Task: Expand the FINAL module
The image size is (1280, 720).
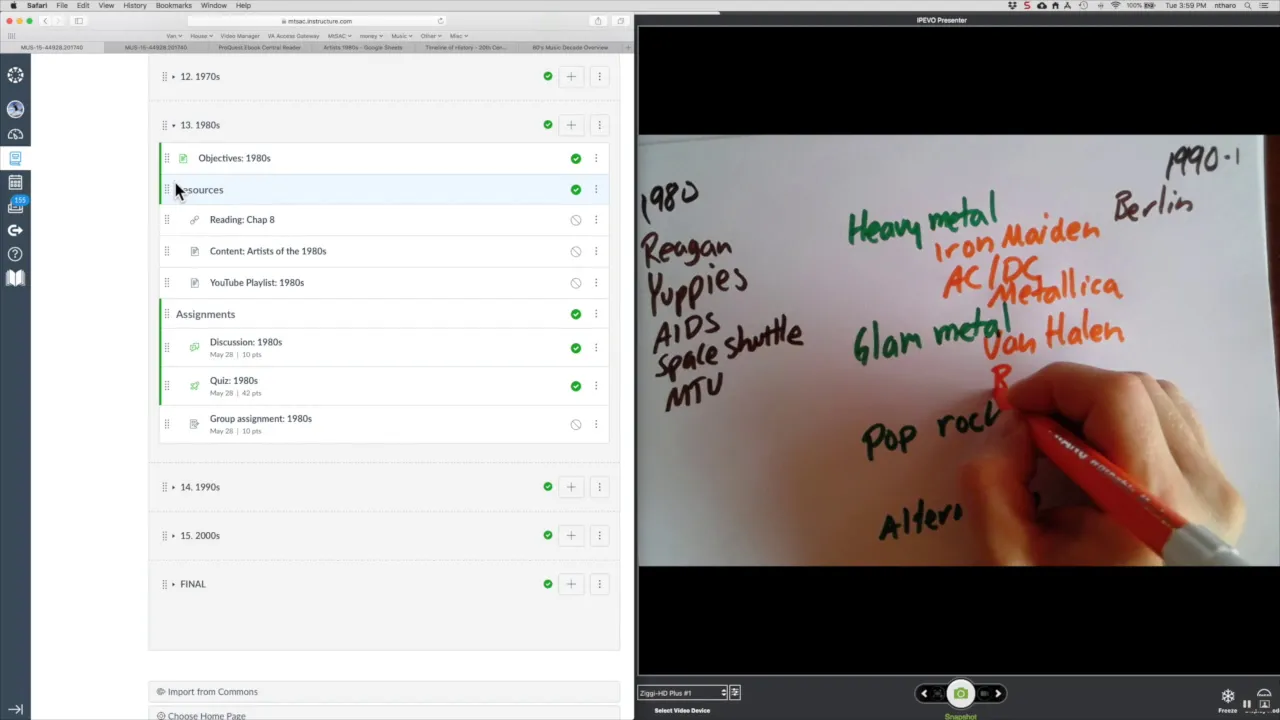Action: (x=173, y=584)
